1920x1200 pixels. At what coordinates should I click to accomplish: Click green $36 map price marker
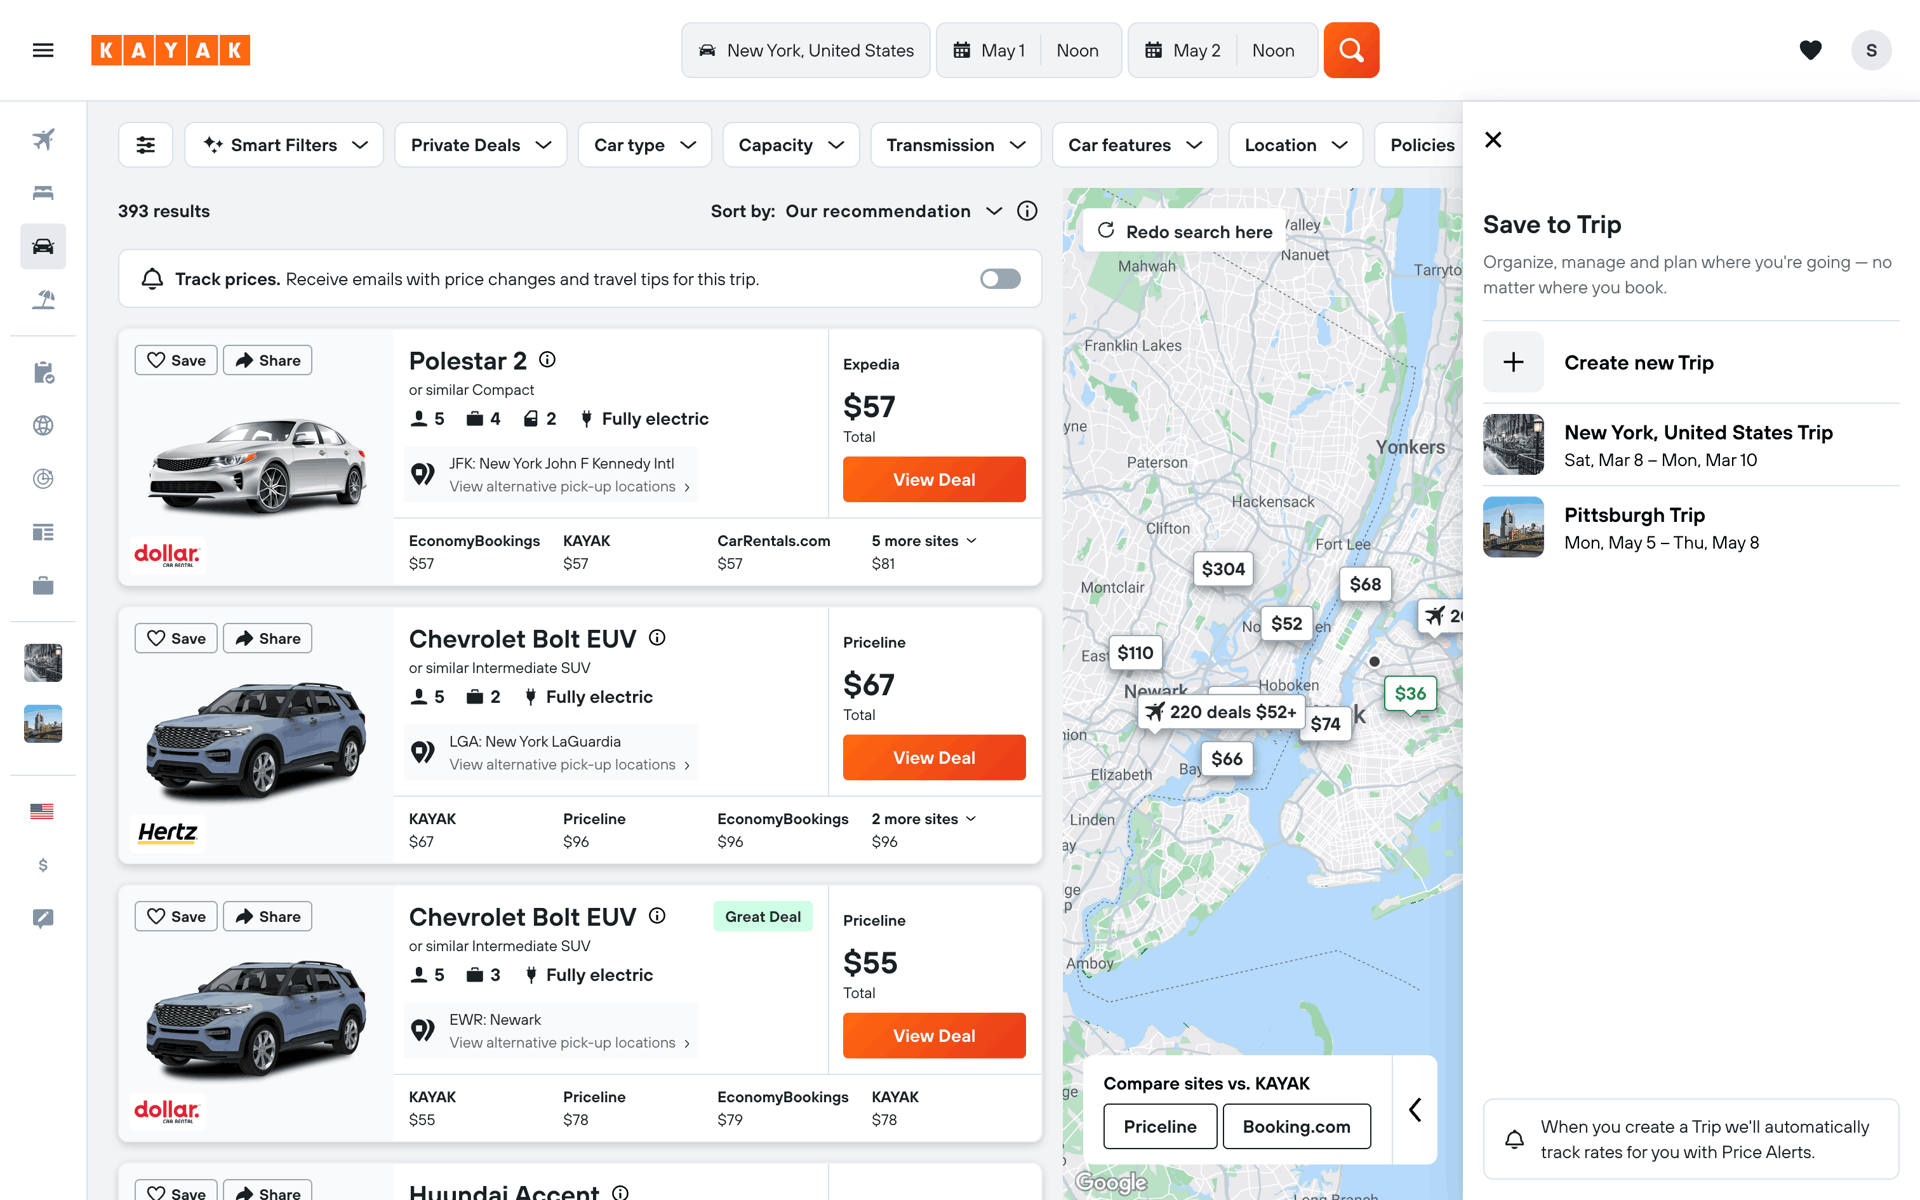click(x=1410, y=694)
